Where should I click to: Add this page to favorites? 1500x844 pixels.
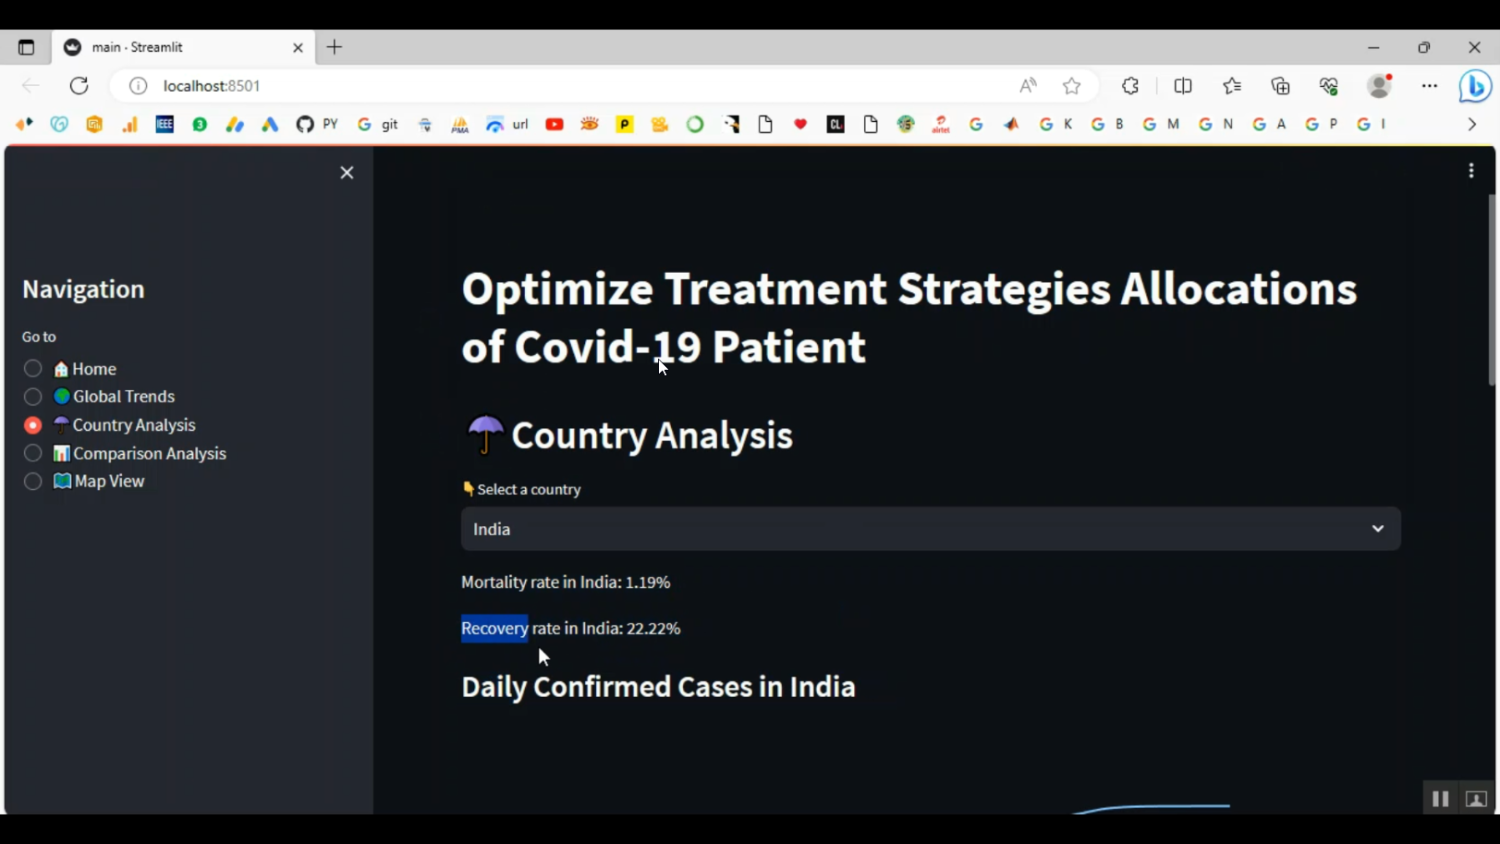point(1072,86)
